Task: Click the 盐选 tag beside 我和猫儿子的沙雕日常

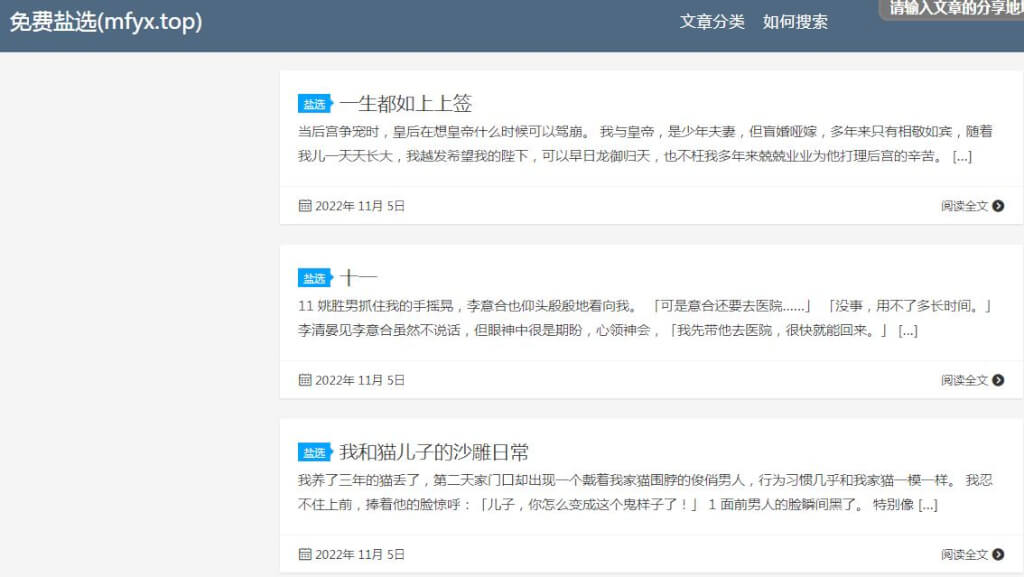Action: tap(315, 452)
